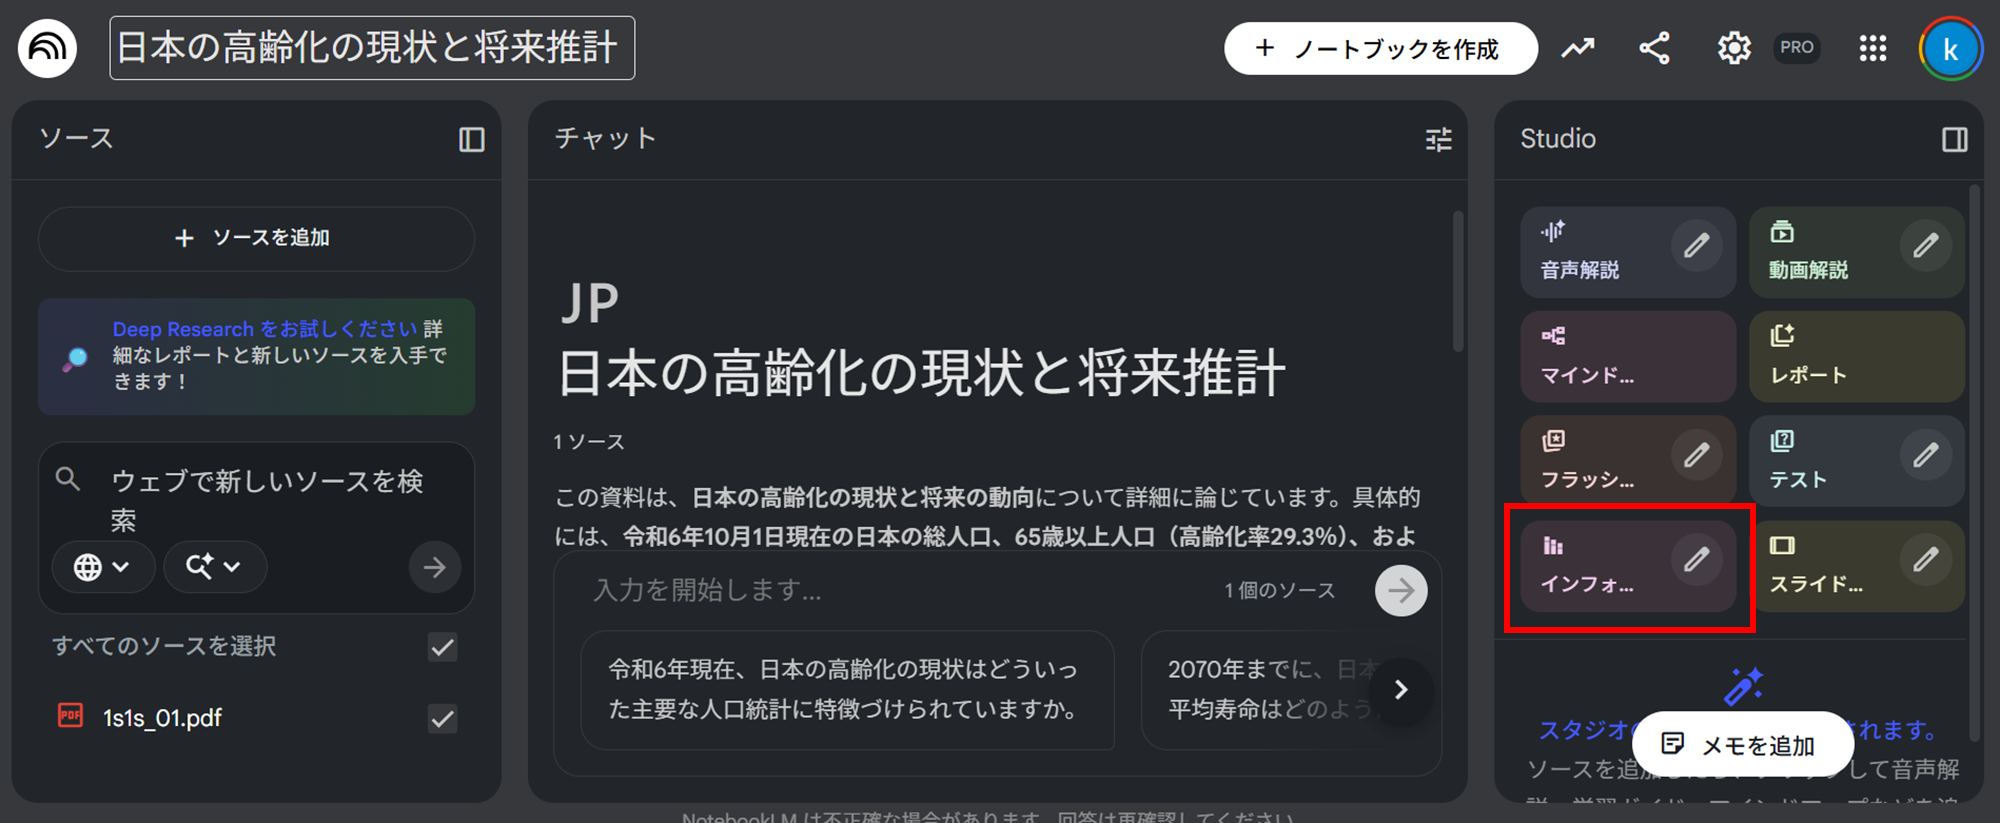Click the NotebookLM home logo

[47, 48]
